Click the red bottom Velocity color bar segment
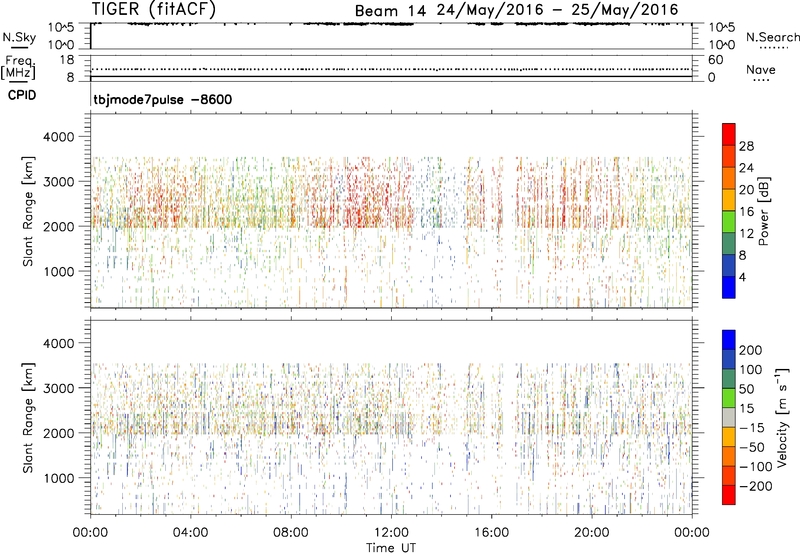800x554 pixels. 729,495
